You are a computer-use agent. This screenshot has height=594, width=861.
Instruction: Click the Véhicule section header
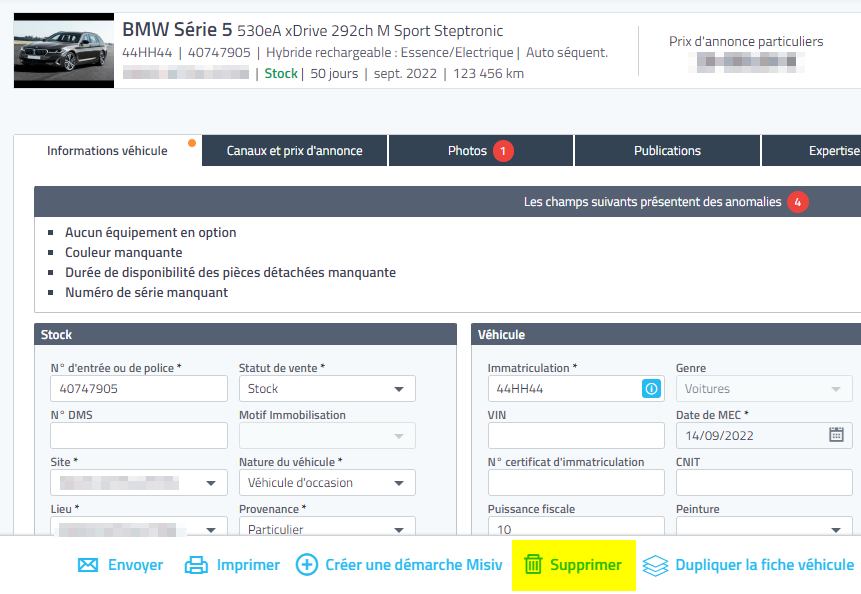tap(666, 334)
